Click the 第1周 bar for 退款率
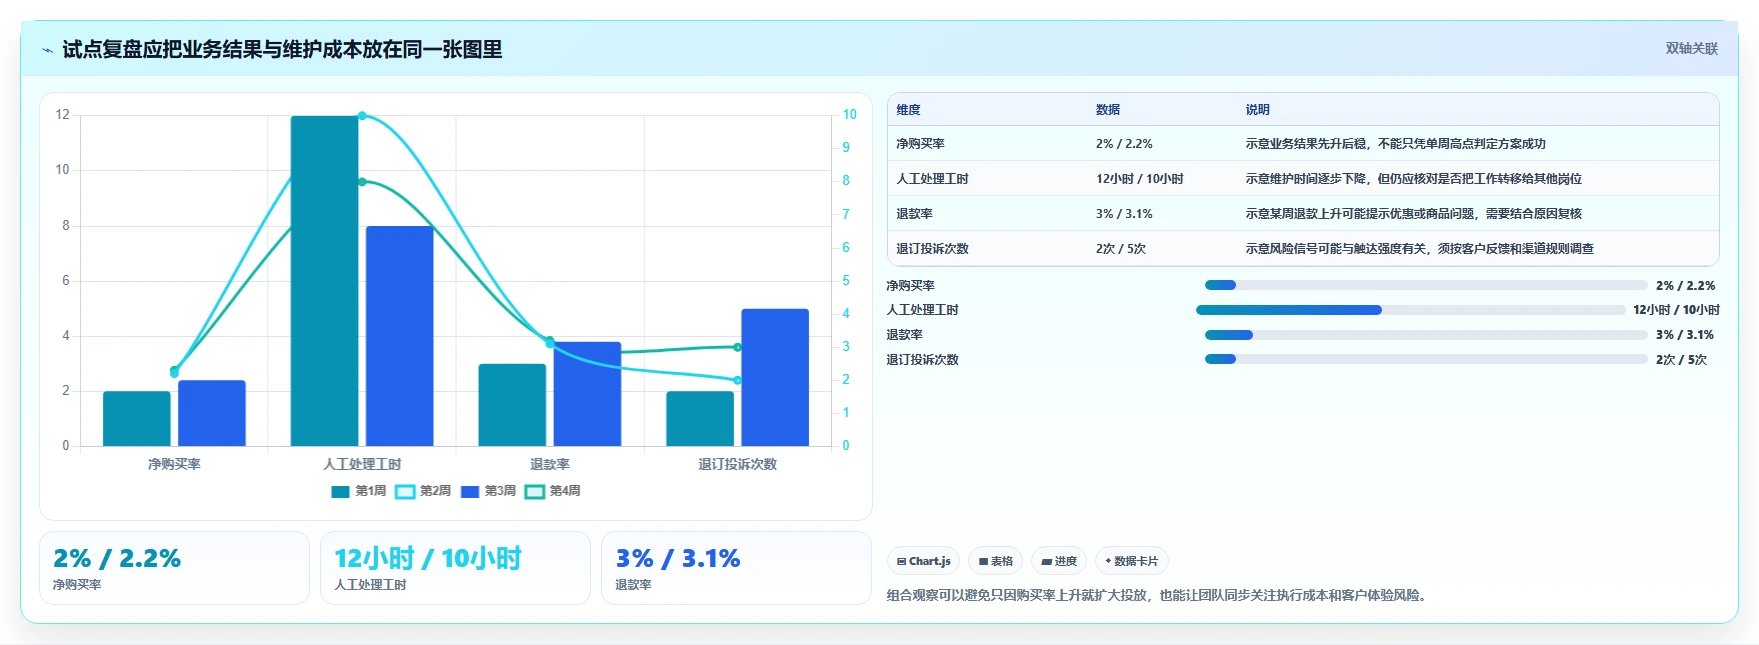This screenshot has width=1759, height=645. pos(512,405)
